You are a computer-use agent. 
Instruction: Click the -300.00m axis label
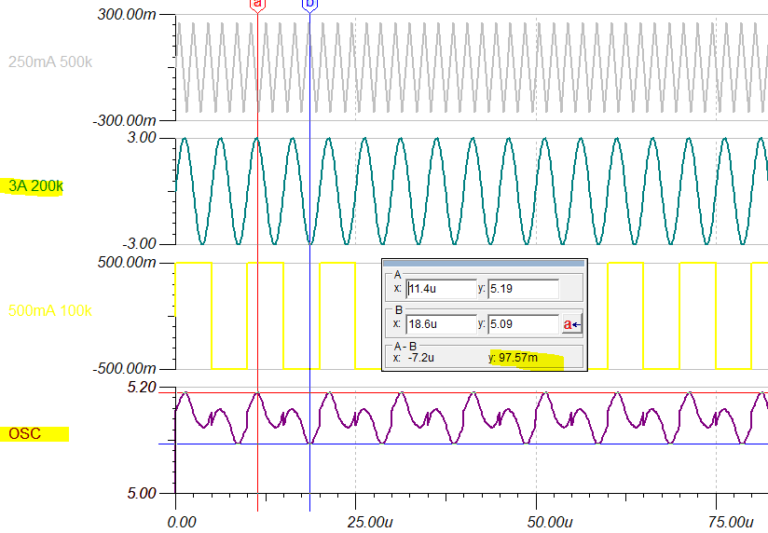(x=124, y=120)
